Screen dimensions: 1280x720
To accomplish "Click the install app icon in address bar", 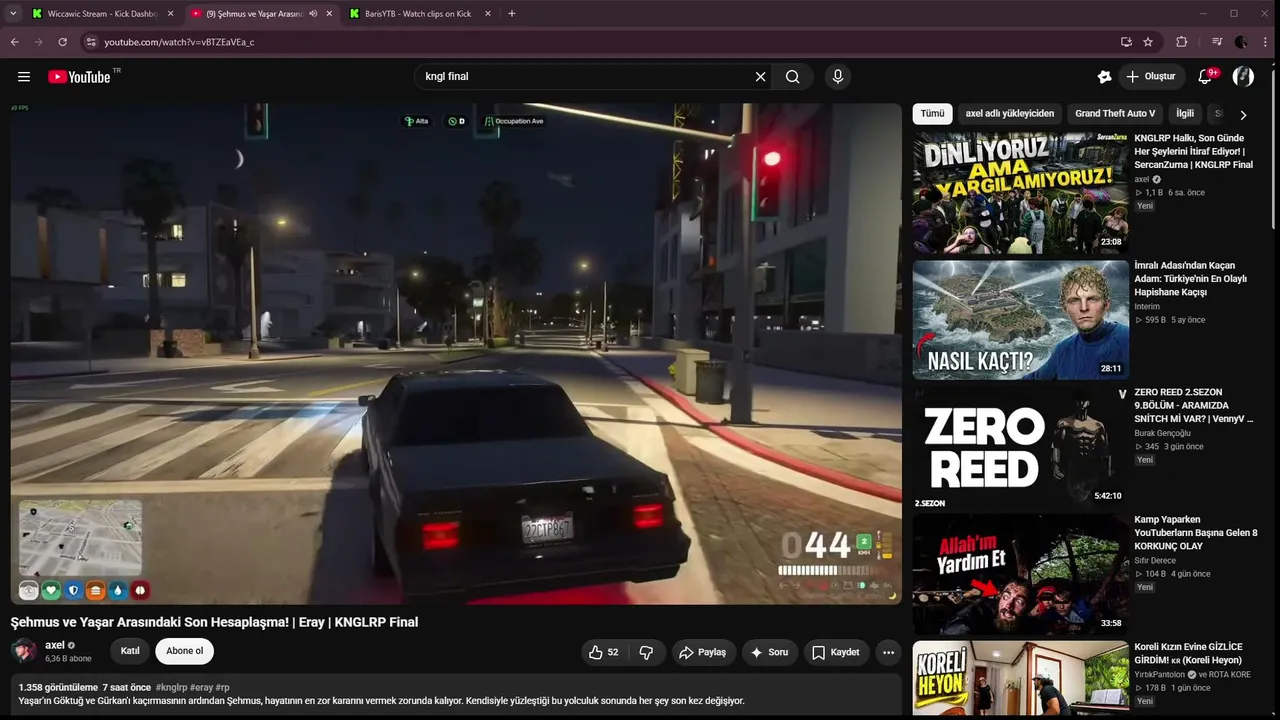I will 1126,42.
